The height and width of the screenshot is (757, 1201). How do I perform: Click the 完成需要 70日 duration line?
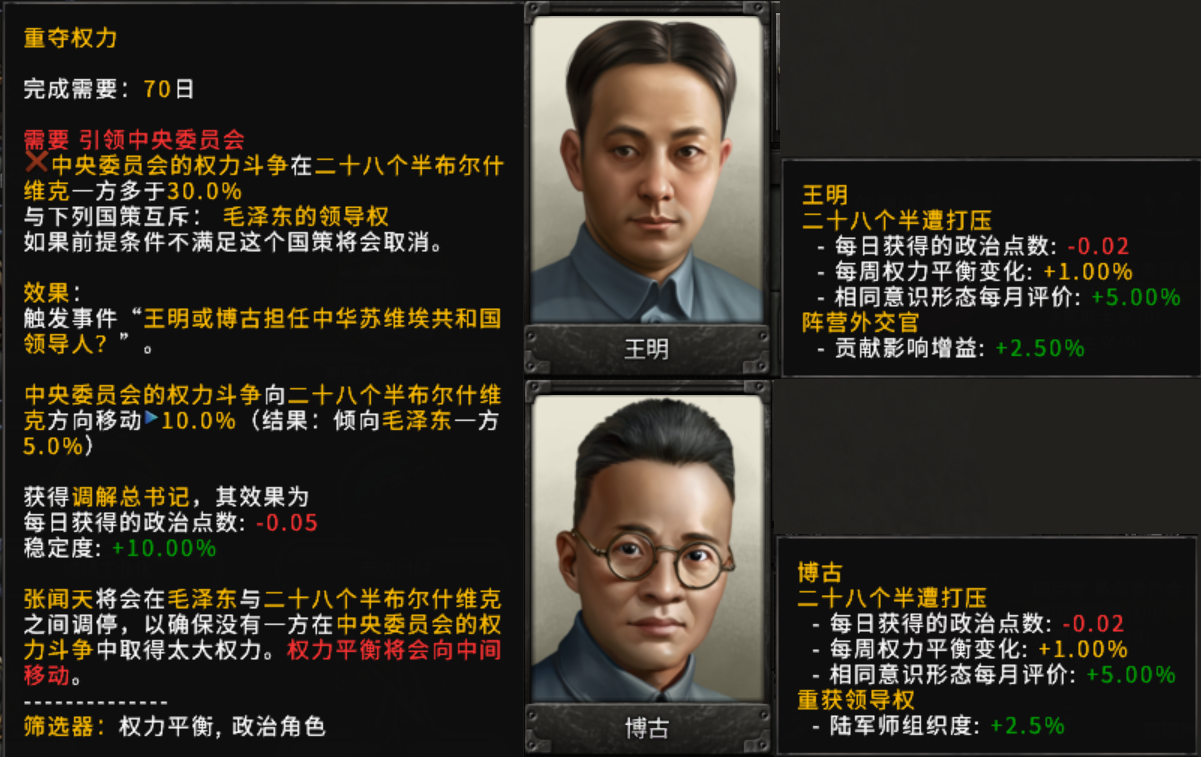pyautogui.click(x=109, y=89)
